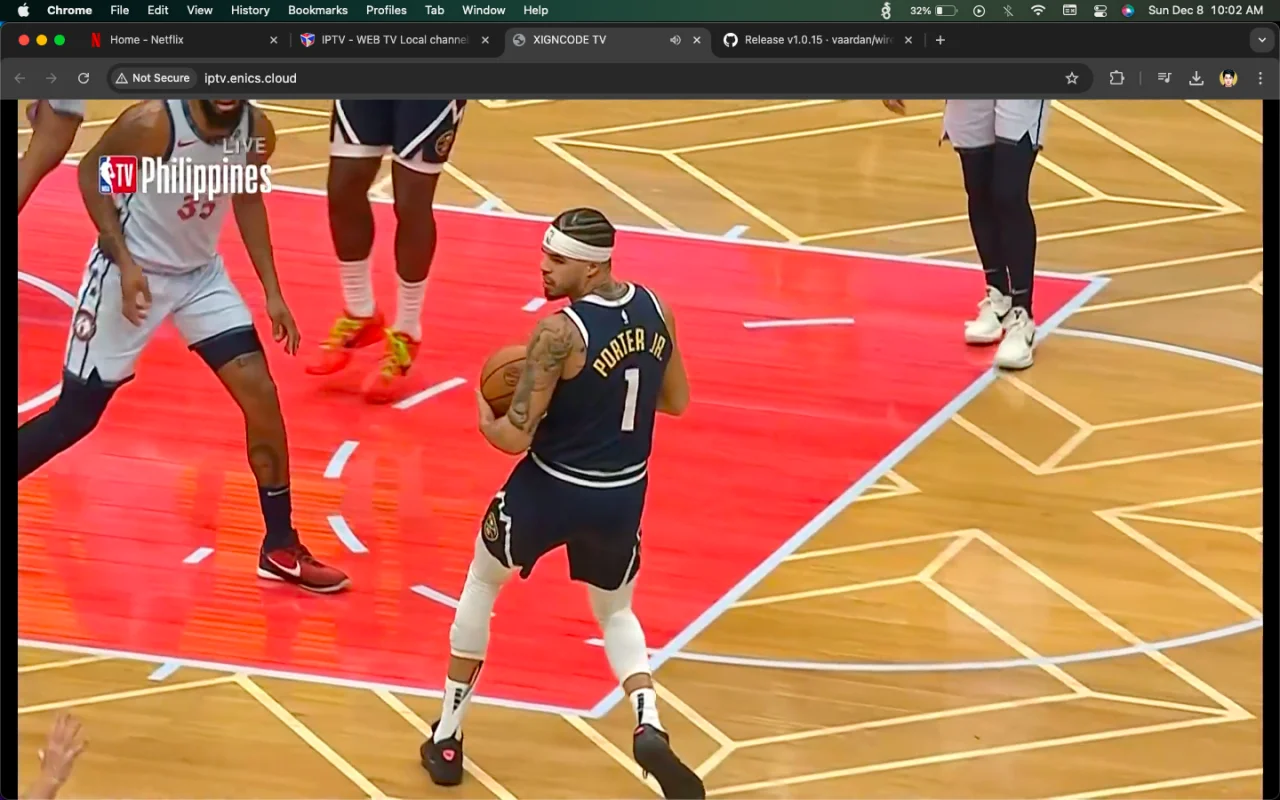Screen dimensions: 1280x800
Task: Close the Release v1.0.15 tab
Action: 908,40
